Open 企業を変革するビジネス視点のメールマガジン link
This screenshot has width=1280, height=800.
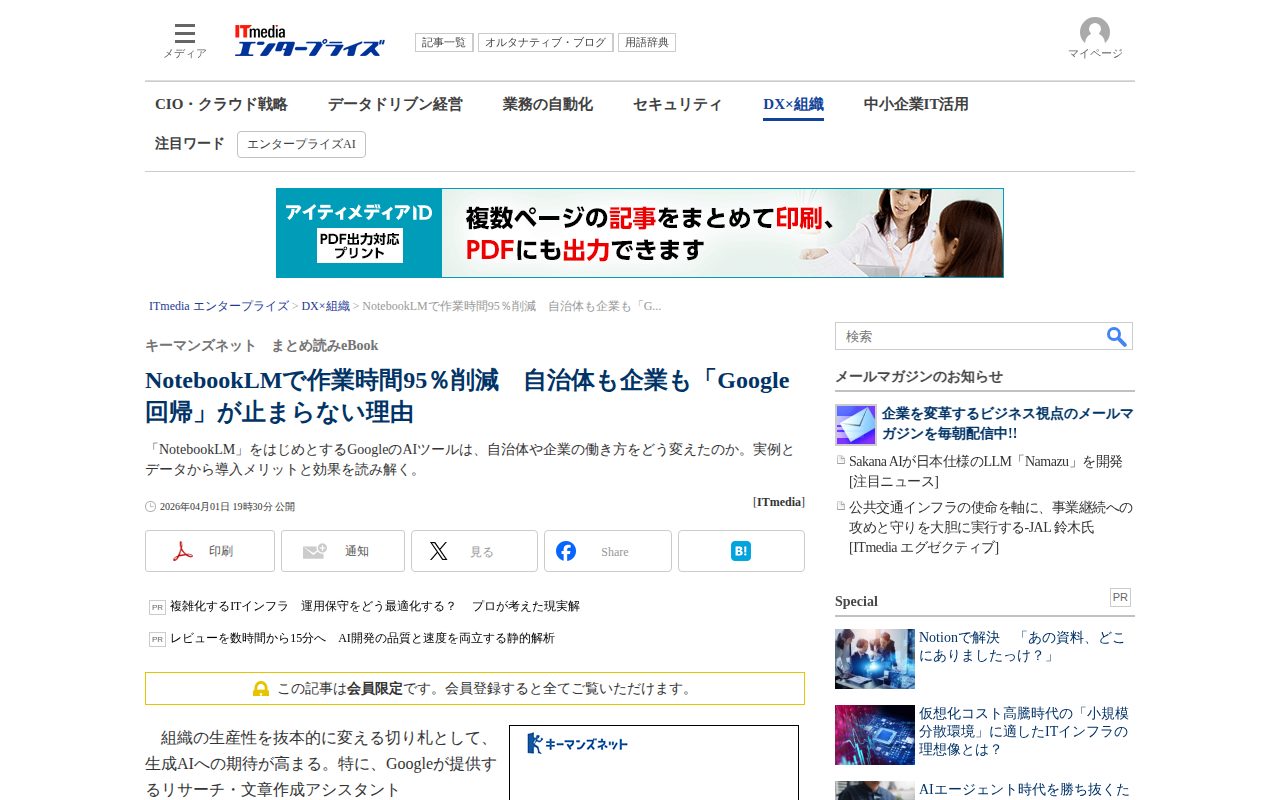(1007, 423)
